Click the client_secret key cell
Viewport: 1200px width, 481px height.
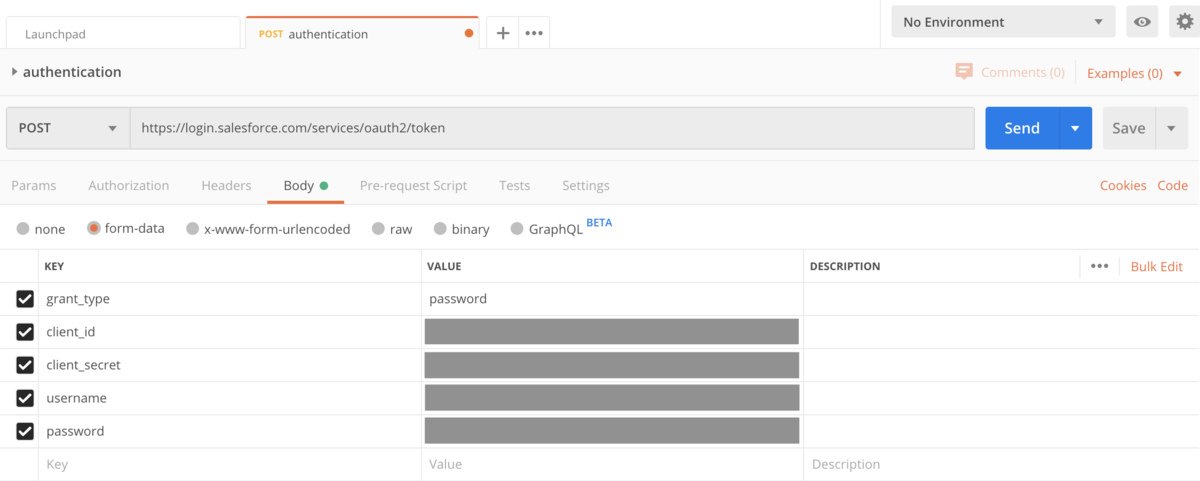click(230, 365)
